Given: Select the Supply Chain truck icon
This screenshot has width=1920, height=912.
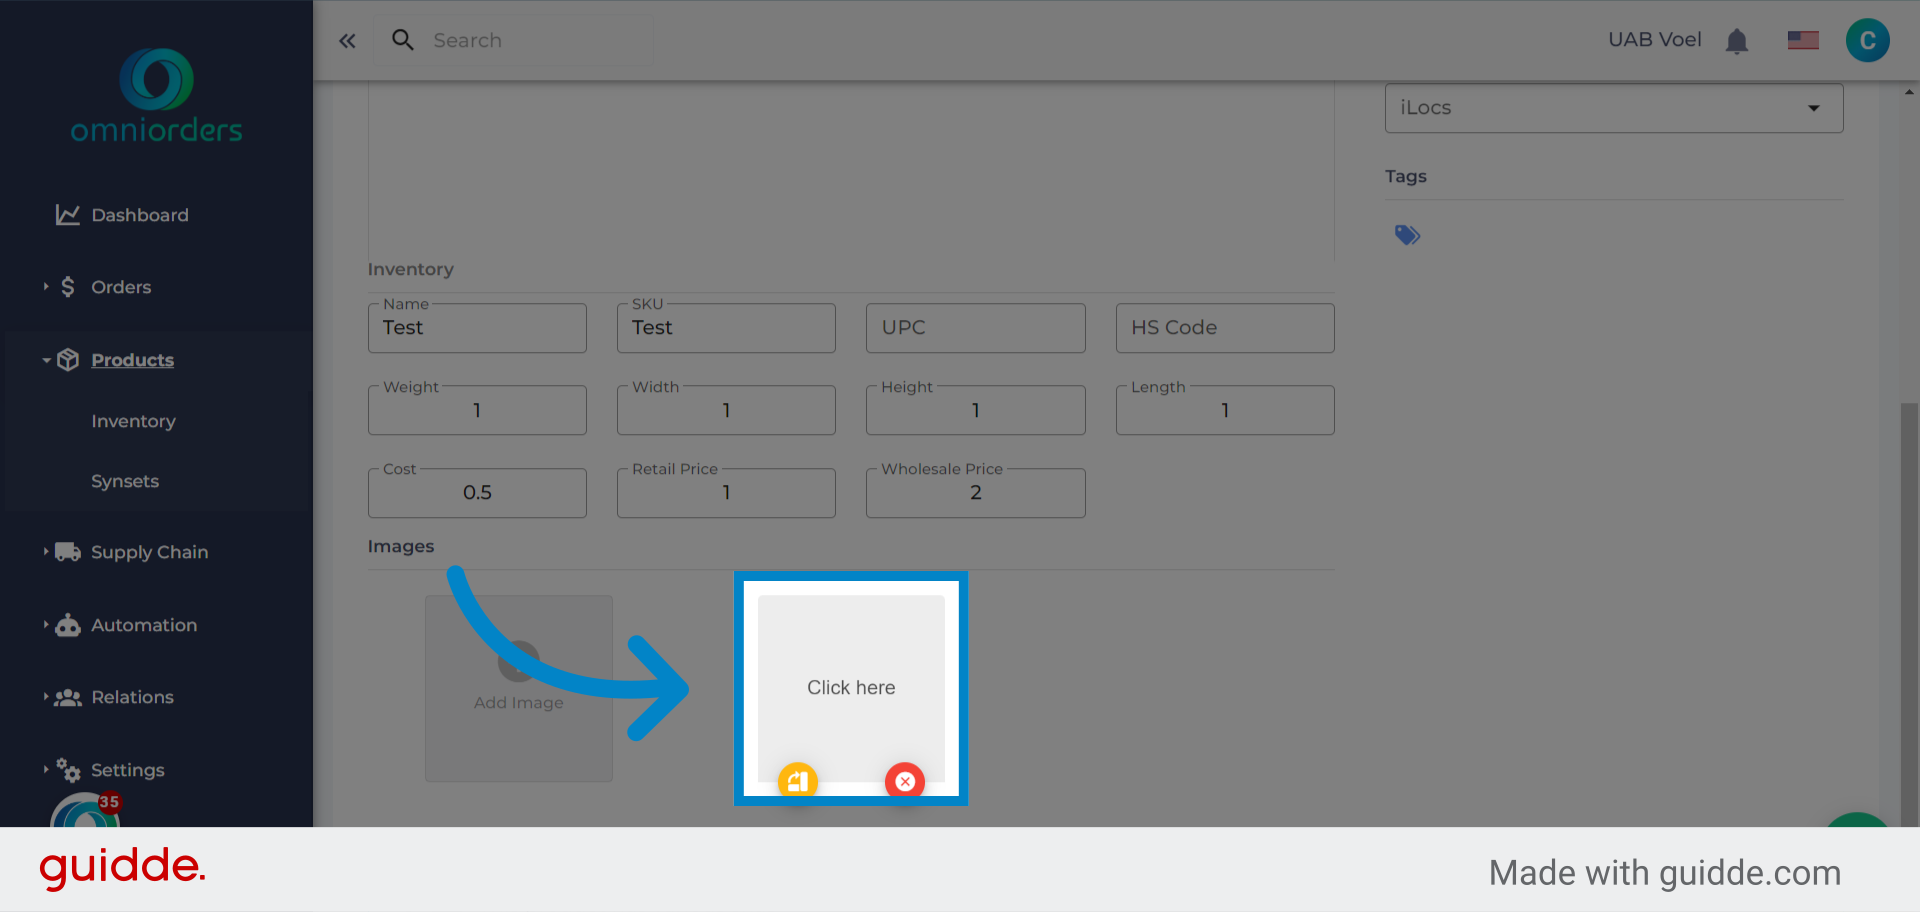Looking at the screenshot, I should point(66,551).
